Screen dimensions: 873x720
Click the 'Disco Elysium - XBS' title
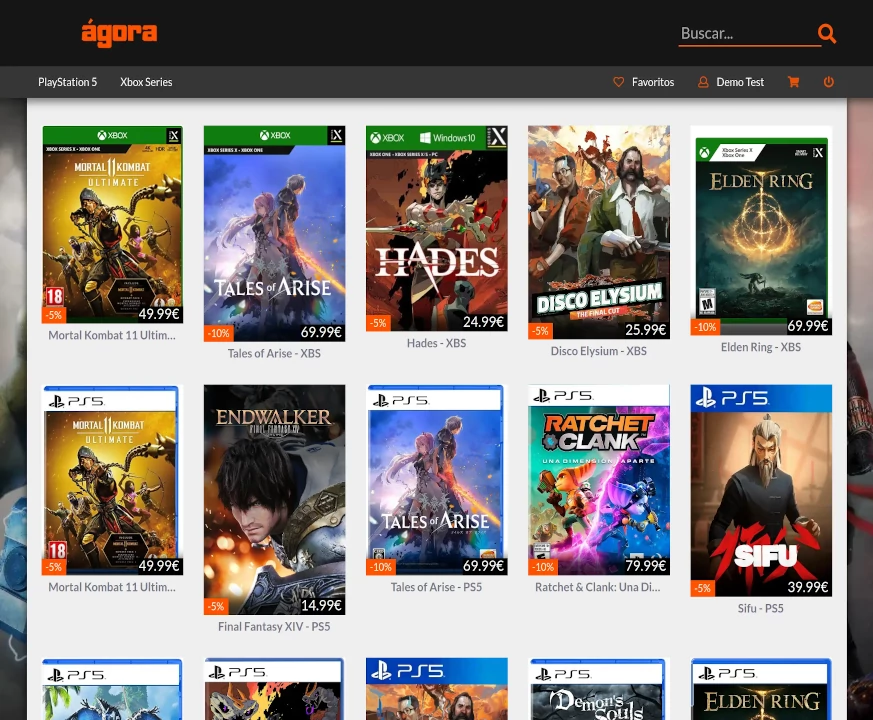tap(599, 351)
